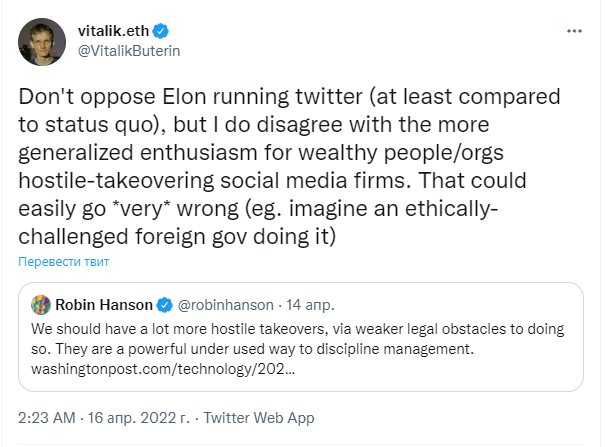Click the 16 апр. 2022 г. date
This screenshot has height=447, width=605.
click(x=139, y=418)
